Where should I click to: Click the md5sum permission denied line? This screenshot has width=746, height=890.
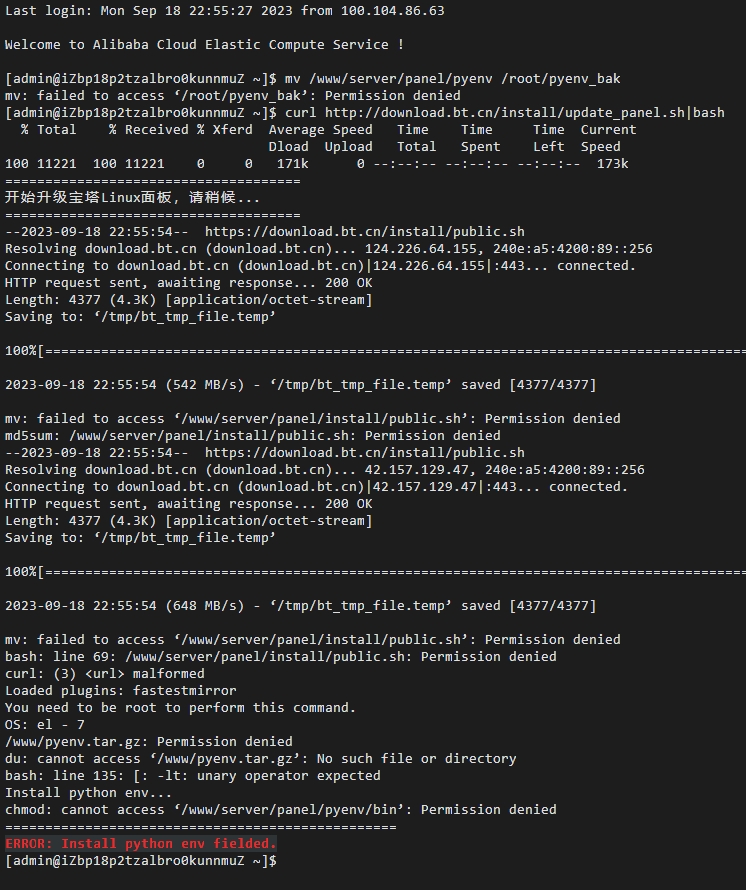pos(253,436)
